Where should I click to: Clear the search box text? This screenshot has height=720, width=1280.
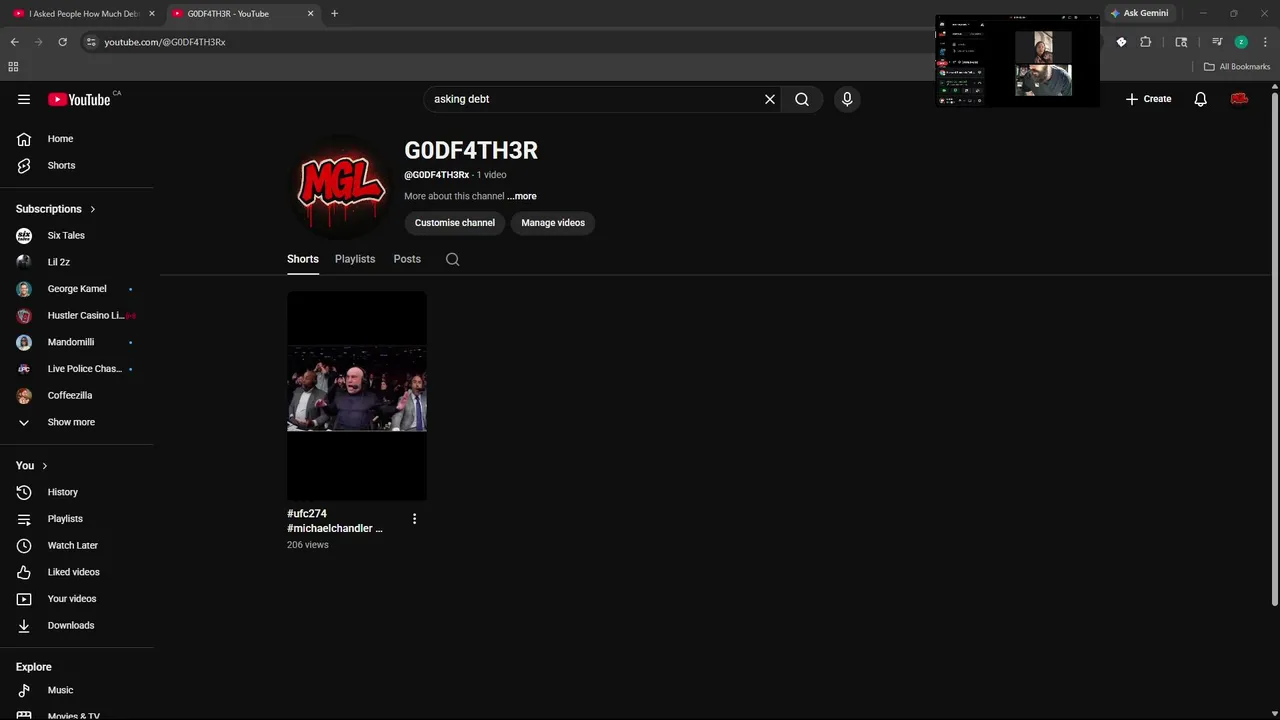pos(770,99)
